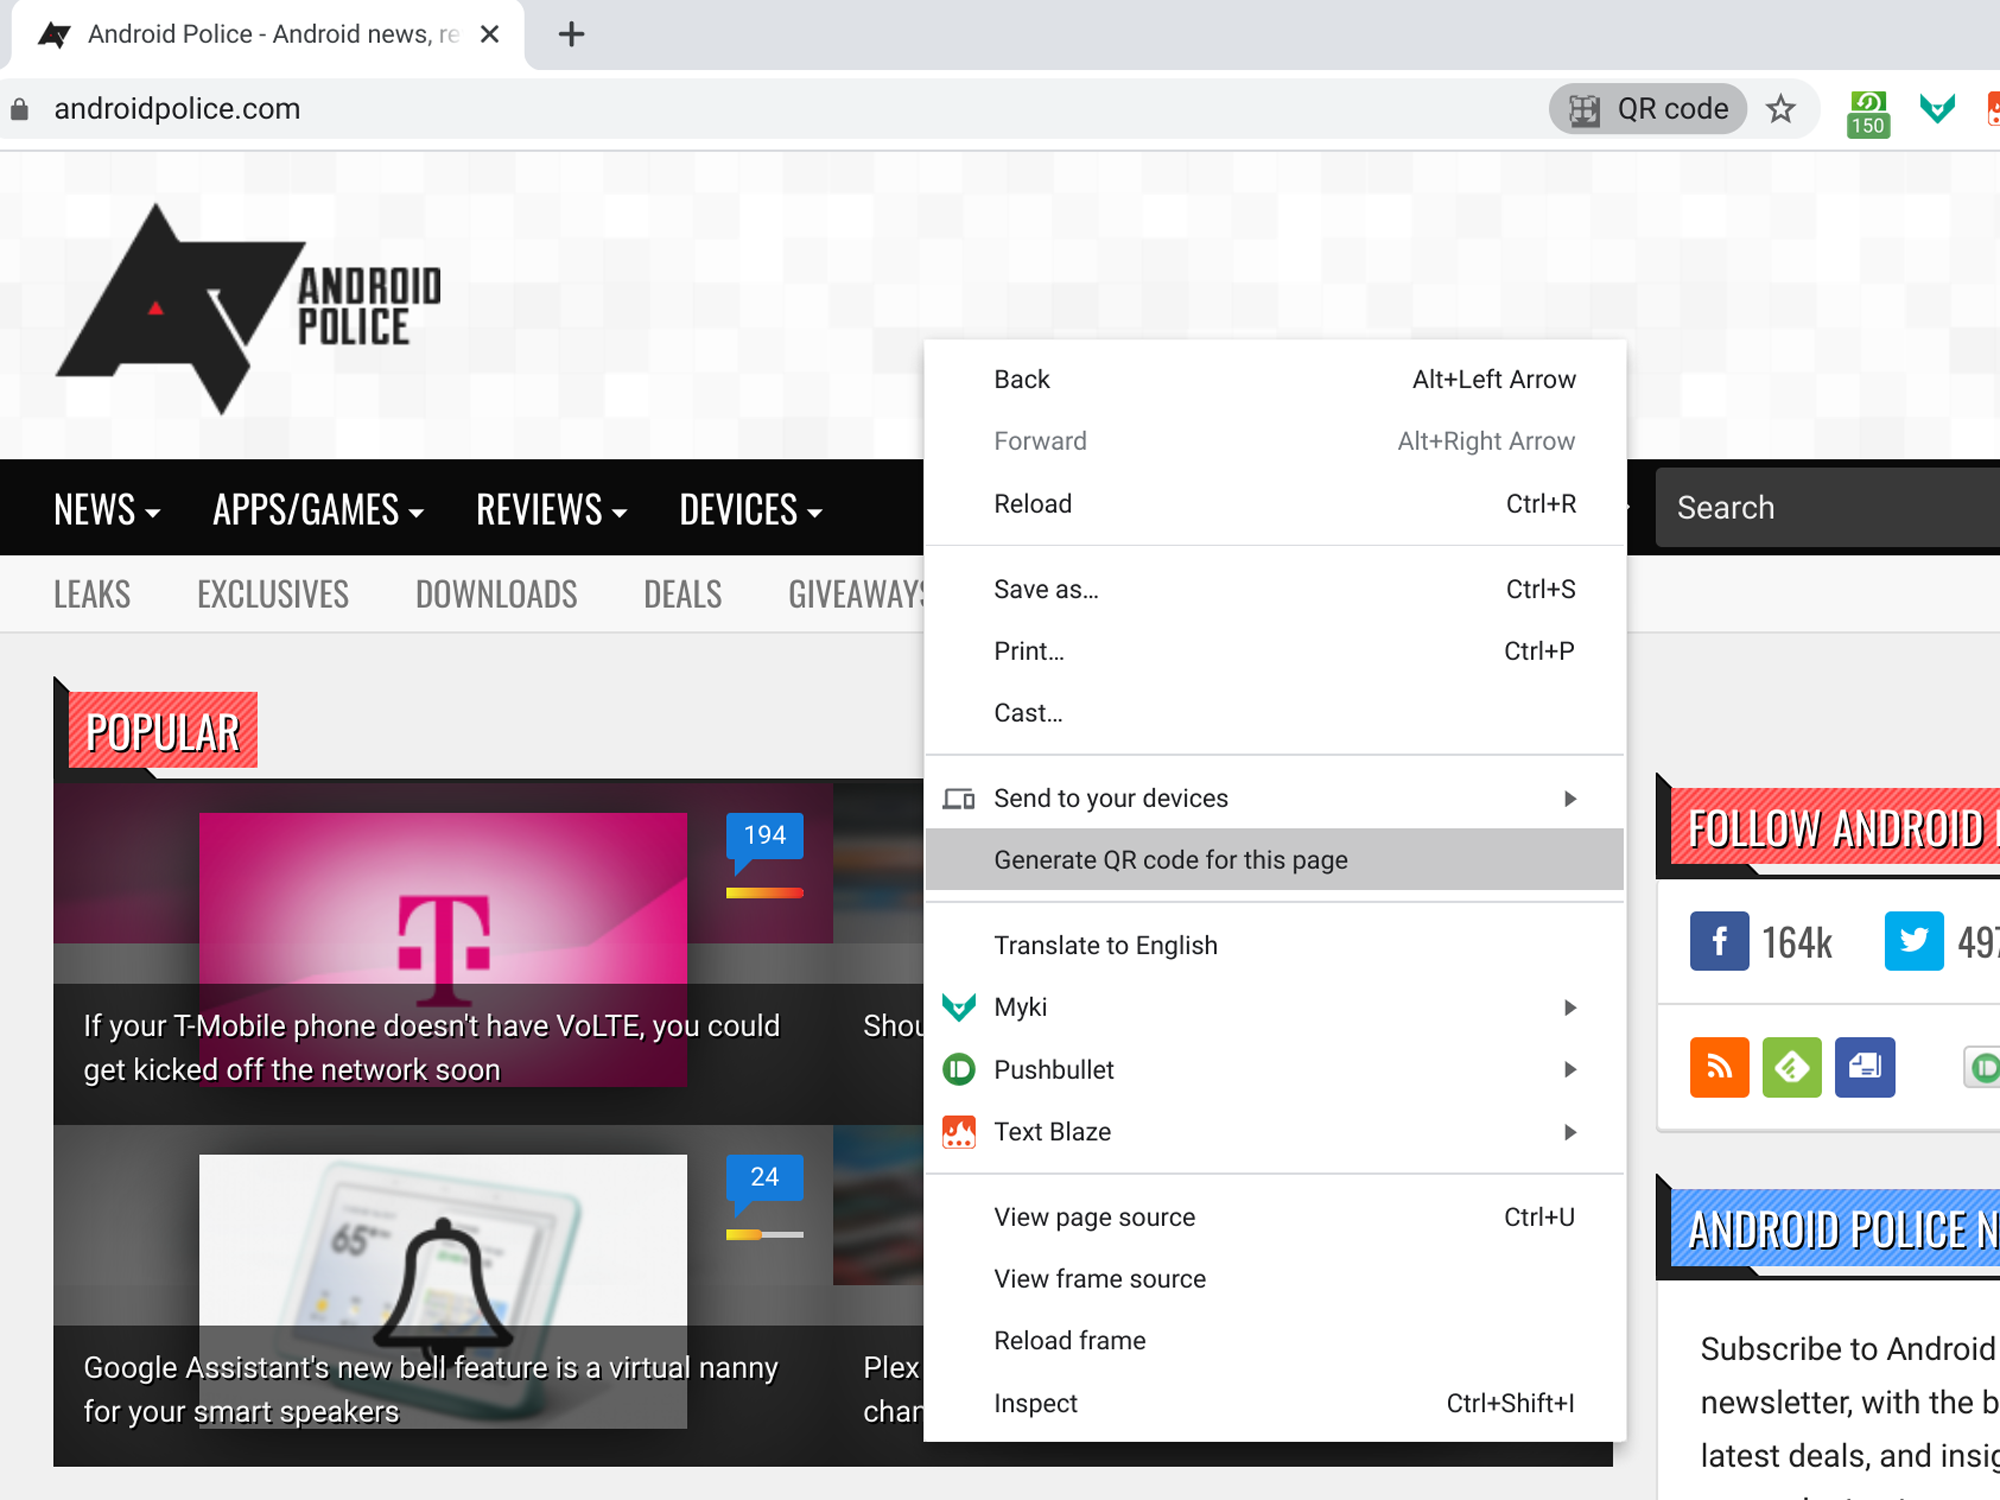
Task: Click the Twitter follow icon
Action: click(1914, 941)
